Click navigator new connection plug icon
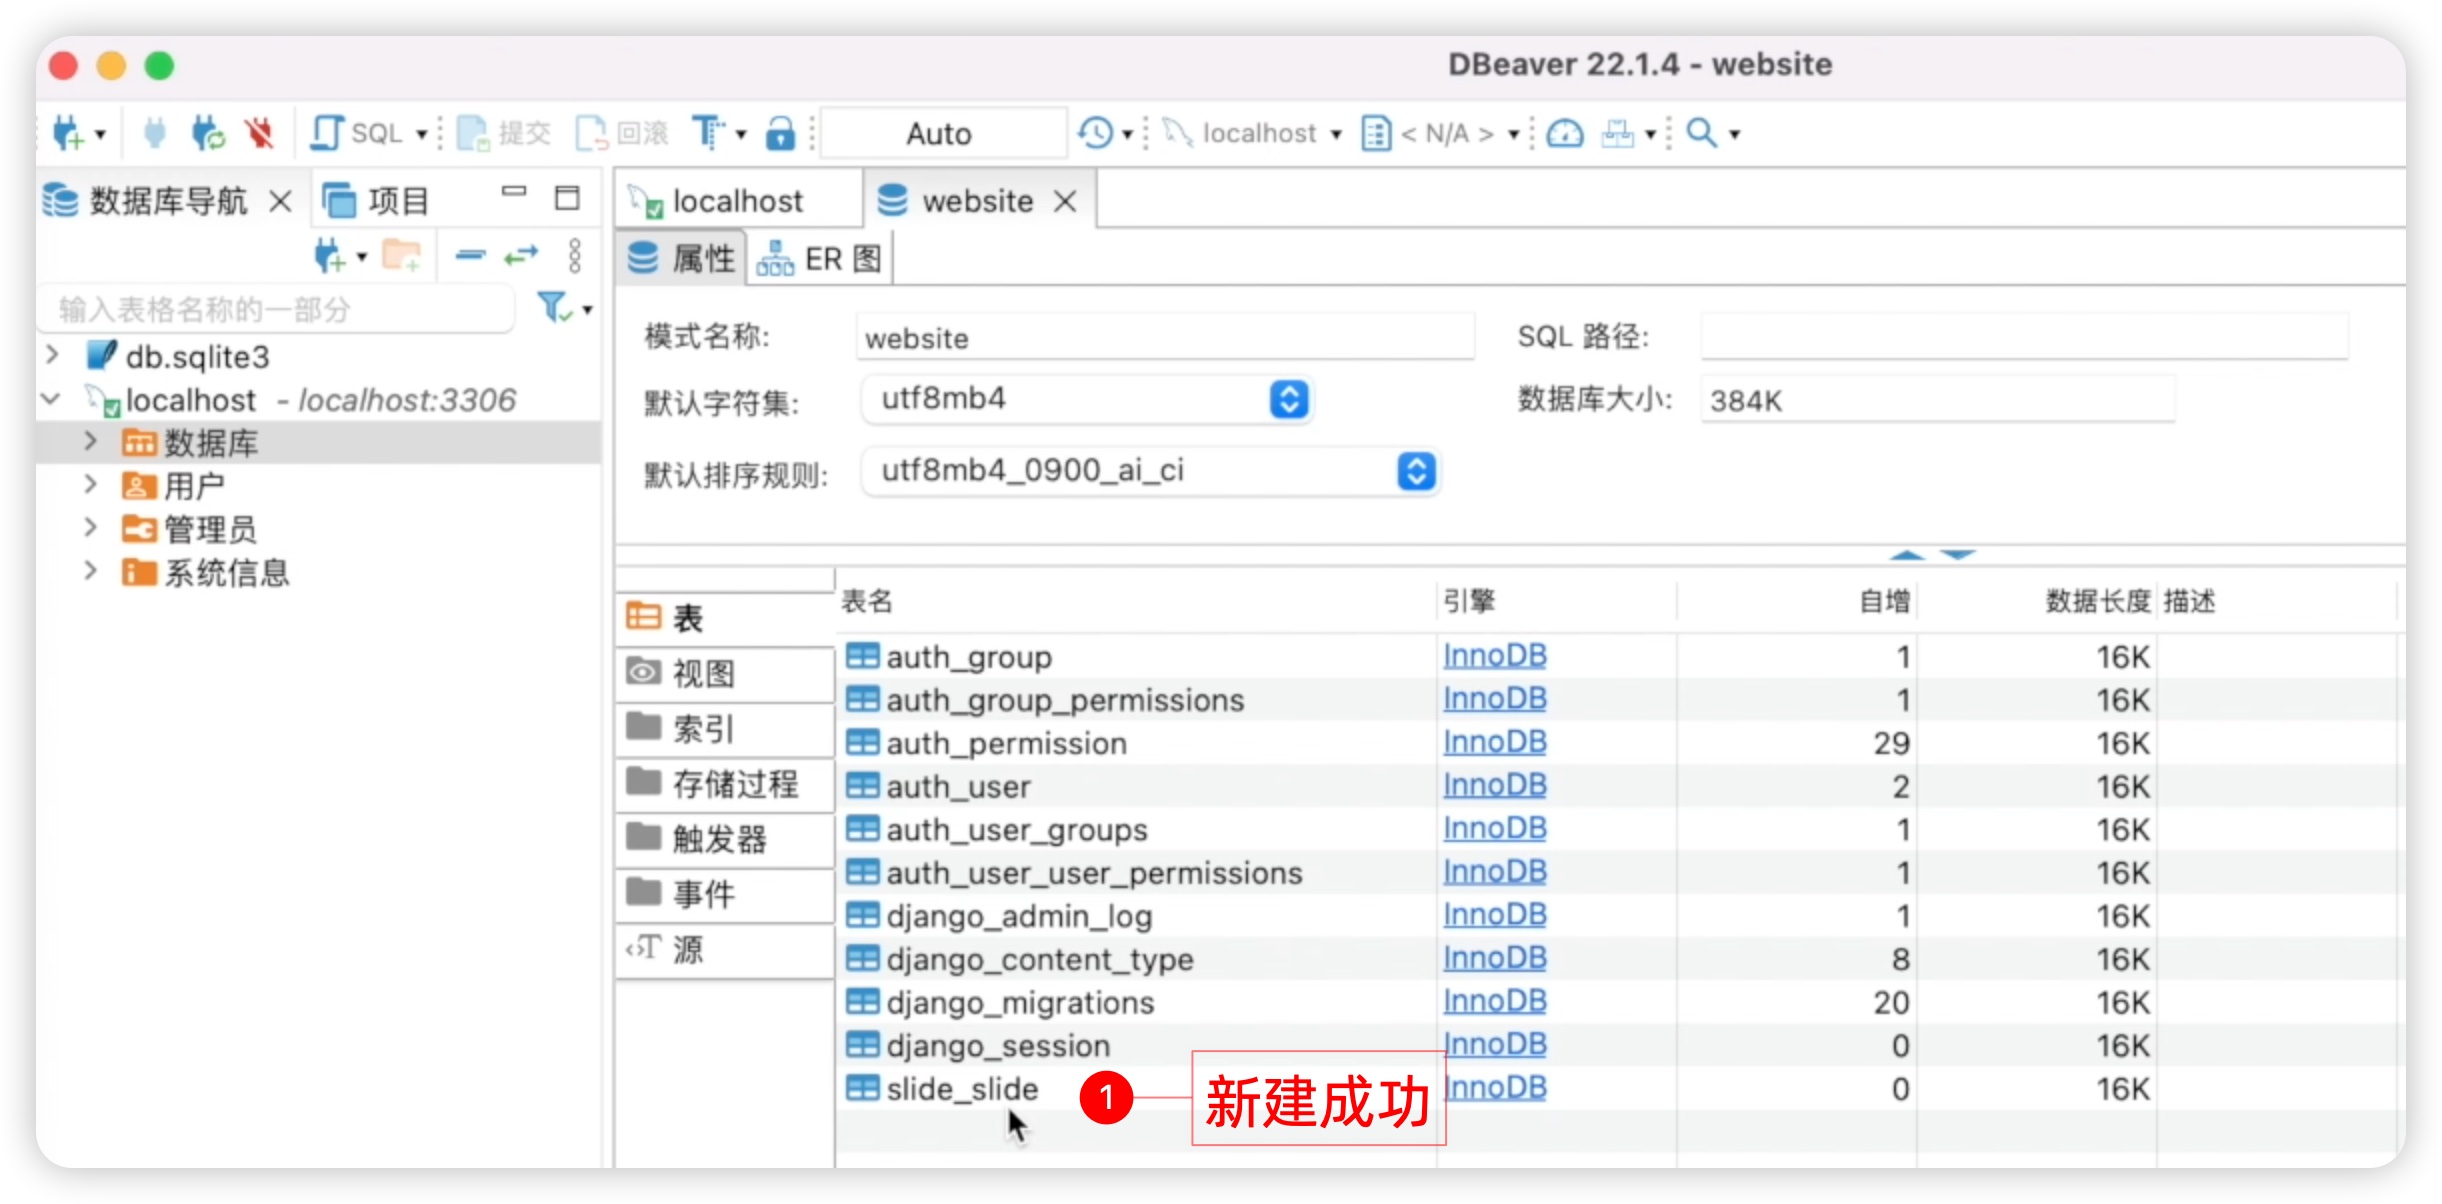This screenshot has height=1204, width=2442. pyautogui.click(x=329, y=256)
